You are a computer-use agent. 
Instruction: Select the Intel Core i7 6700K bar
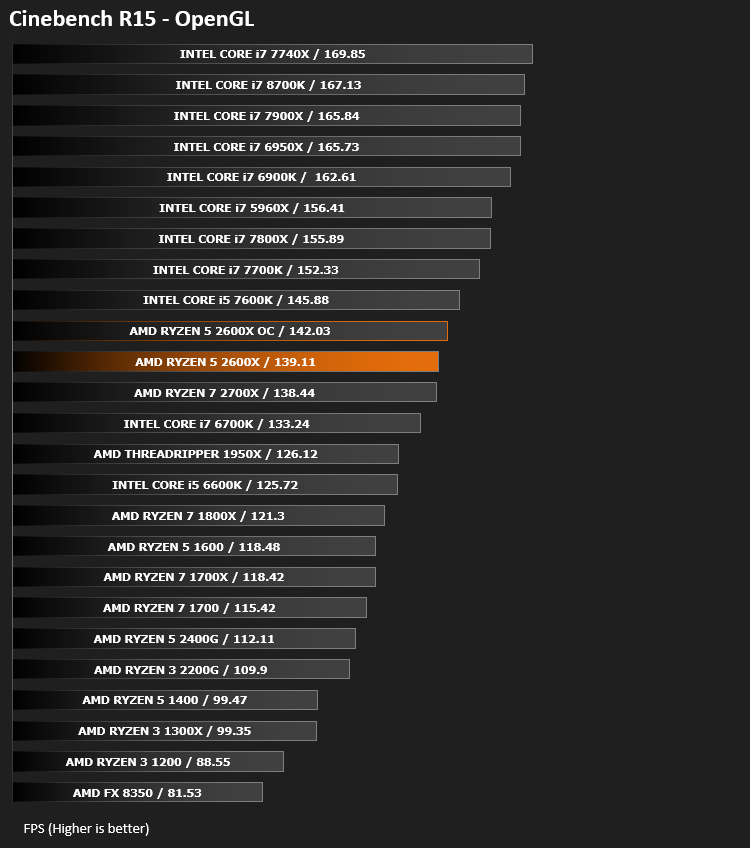click(216, 423)
